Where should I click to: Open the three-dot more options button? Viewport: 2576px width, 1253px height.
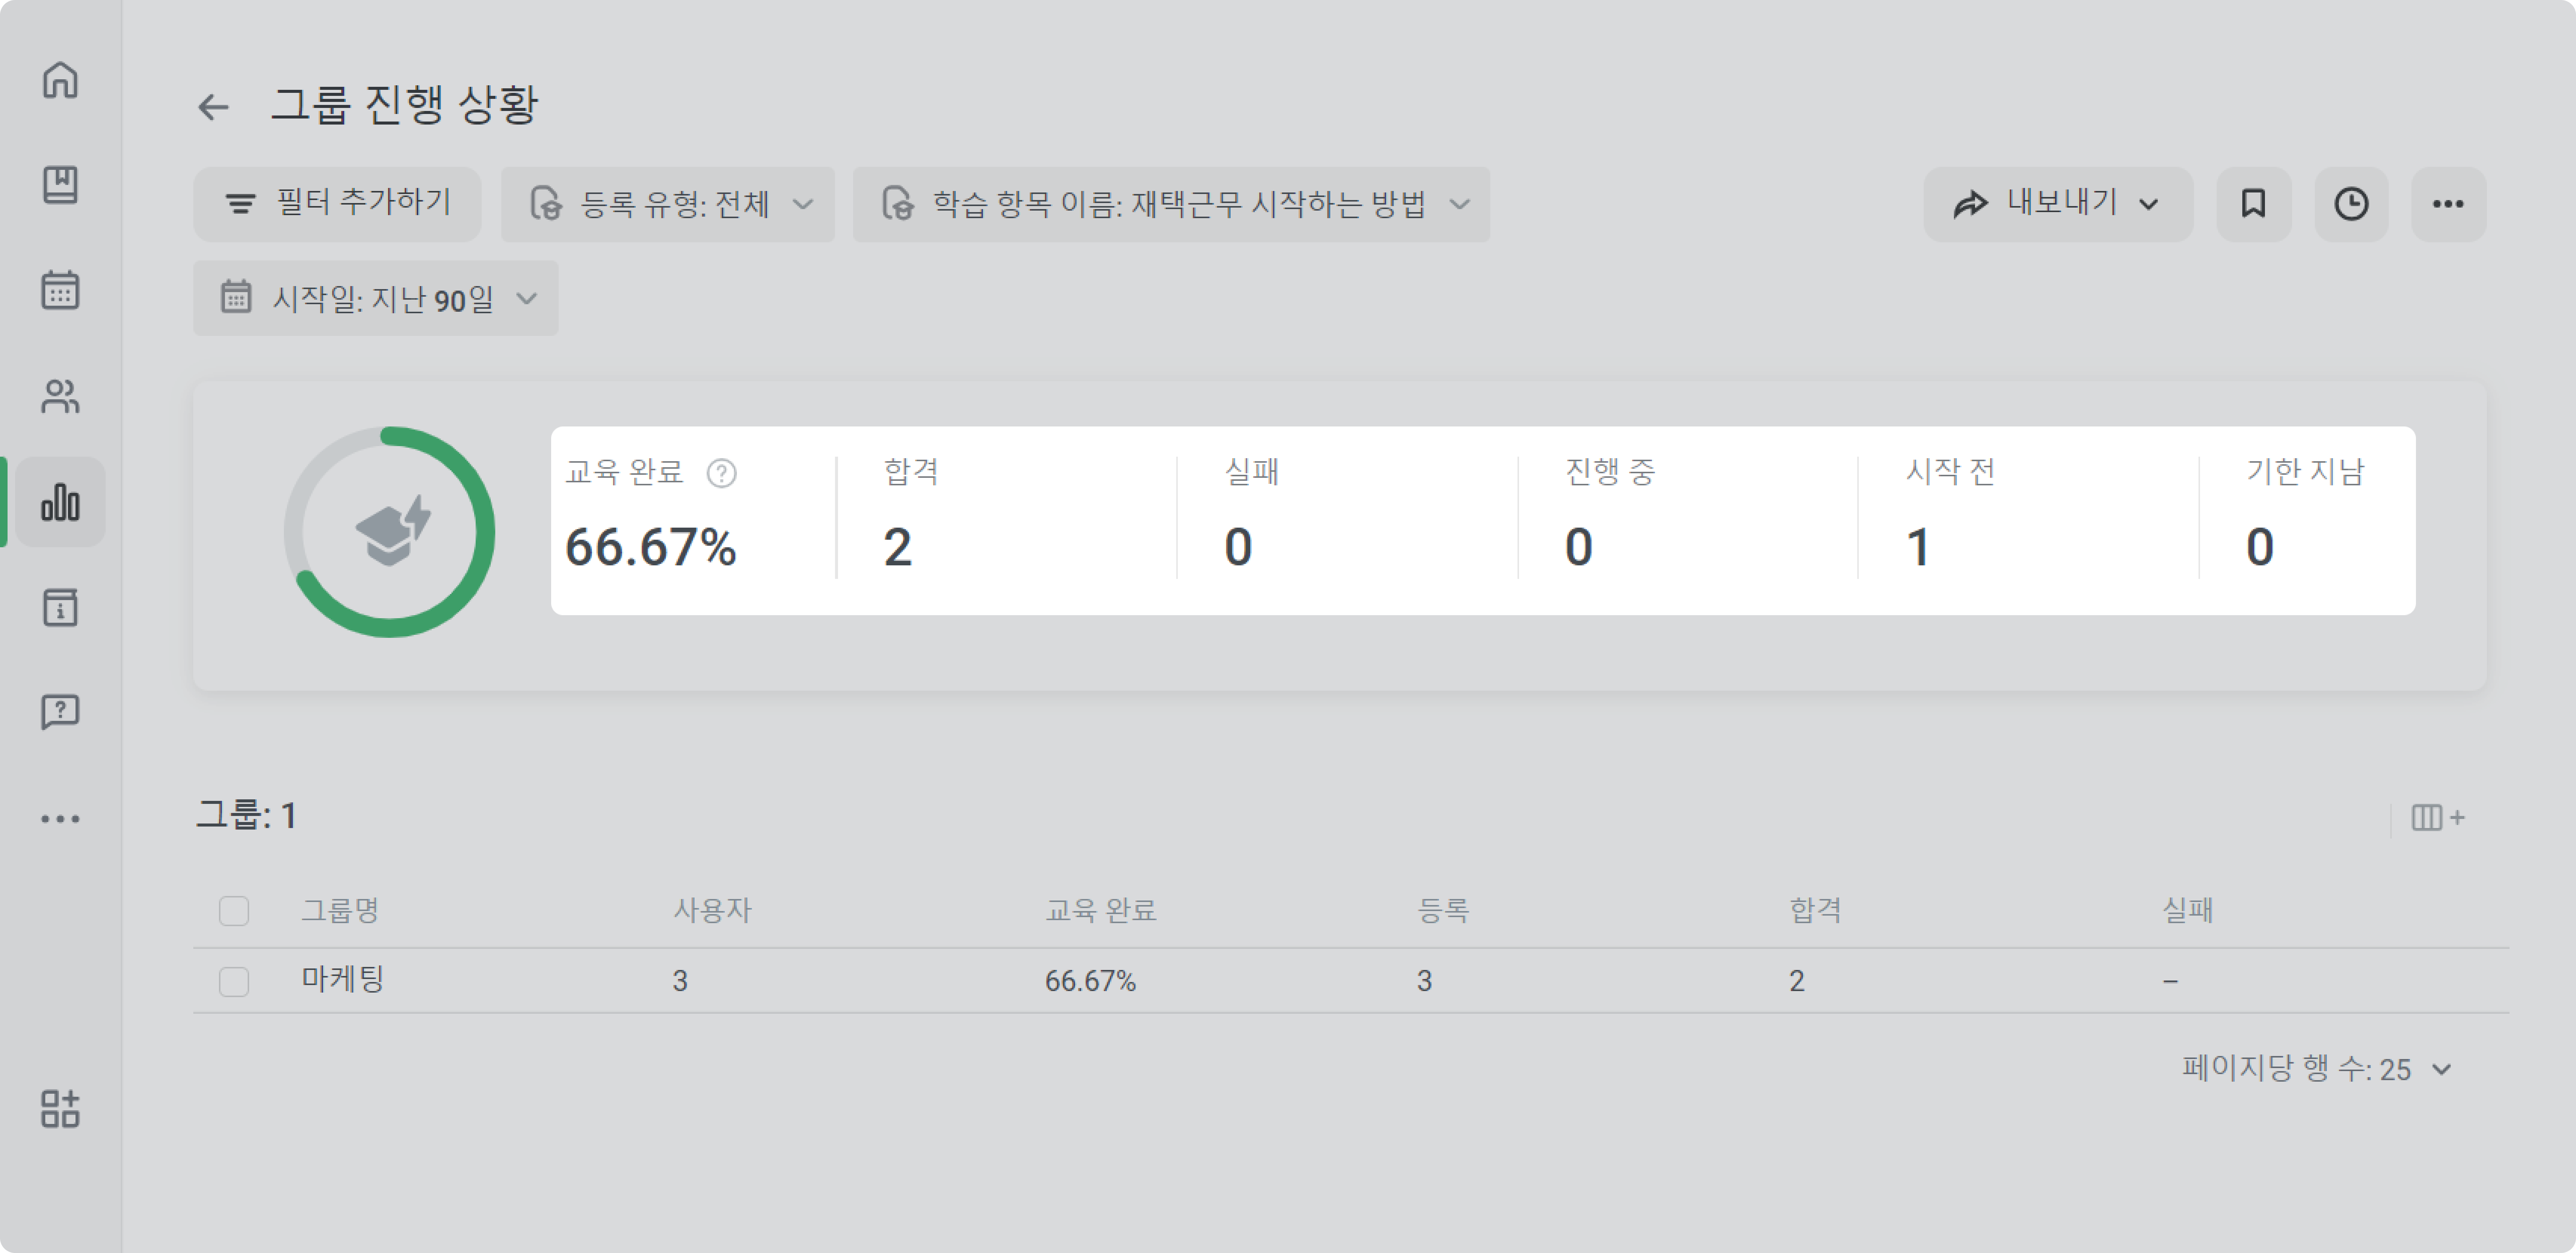[2448, 204]
